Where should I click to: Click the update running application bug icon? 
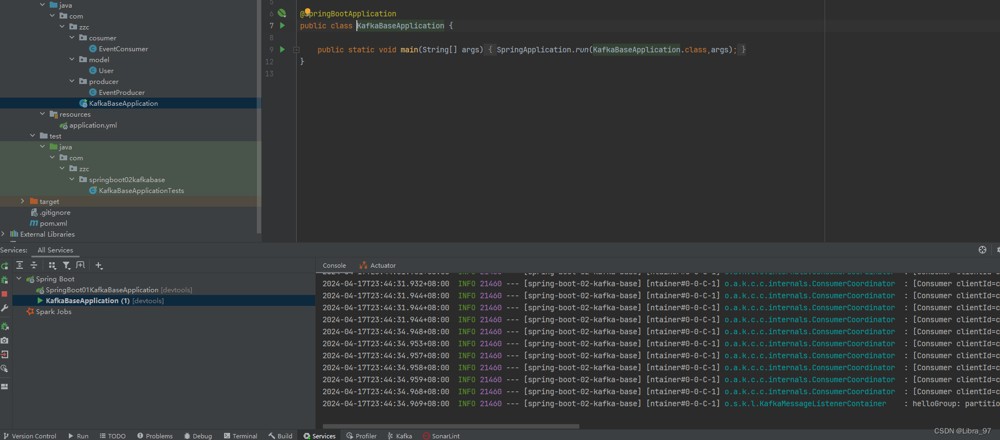(x=4, y=326)
